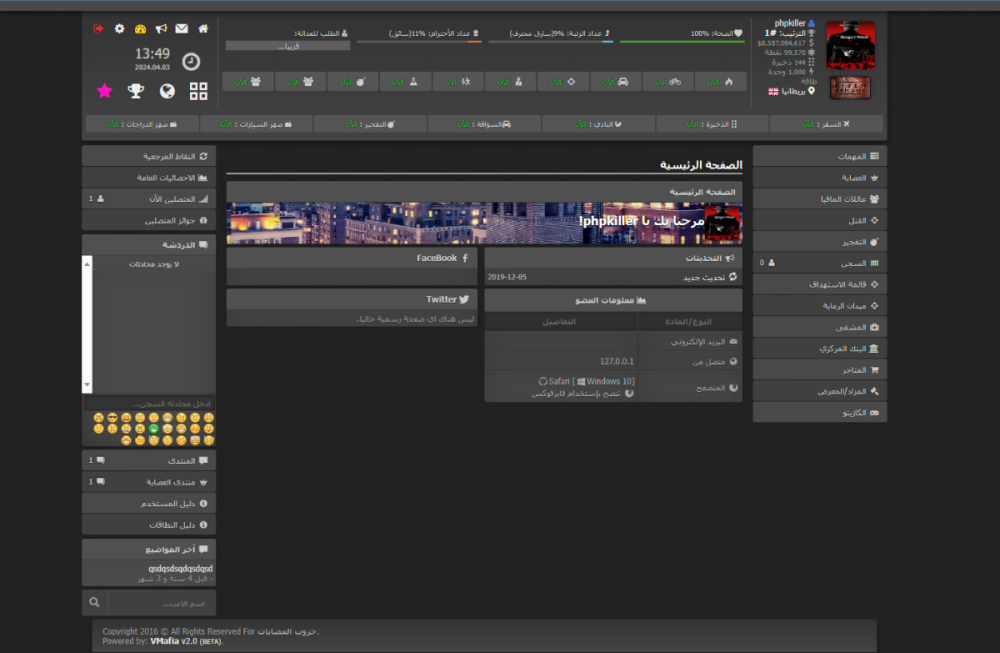Click the globe icon in the header
Image resolution: width=1000 pixels, height=653 pixels.
point(167,91)
